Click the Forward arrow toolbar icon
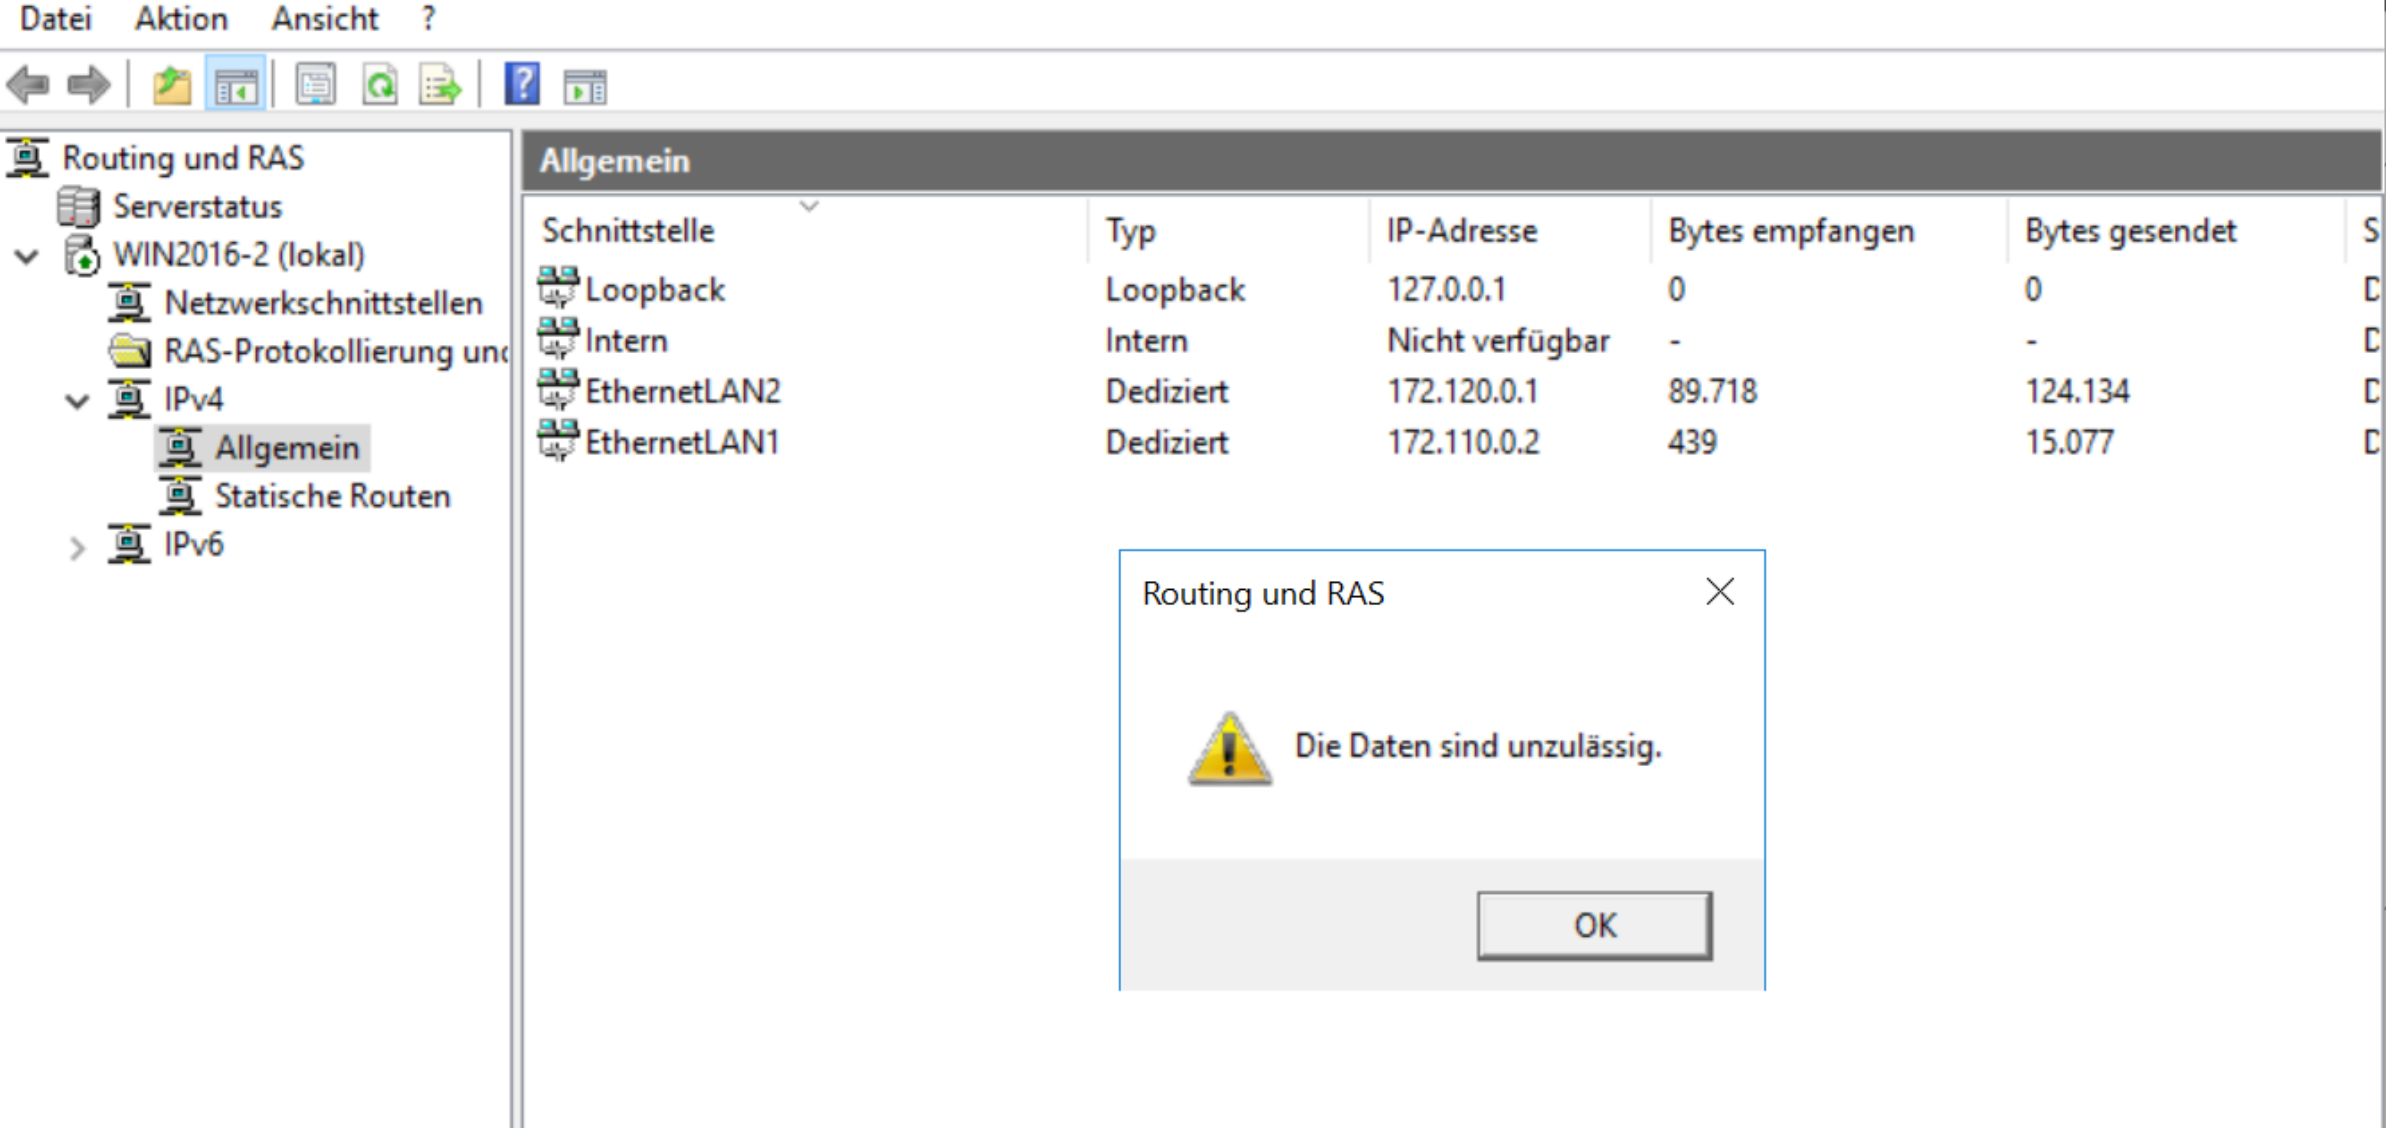 pyautogui.click(x=88, y=85)
